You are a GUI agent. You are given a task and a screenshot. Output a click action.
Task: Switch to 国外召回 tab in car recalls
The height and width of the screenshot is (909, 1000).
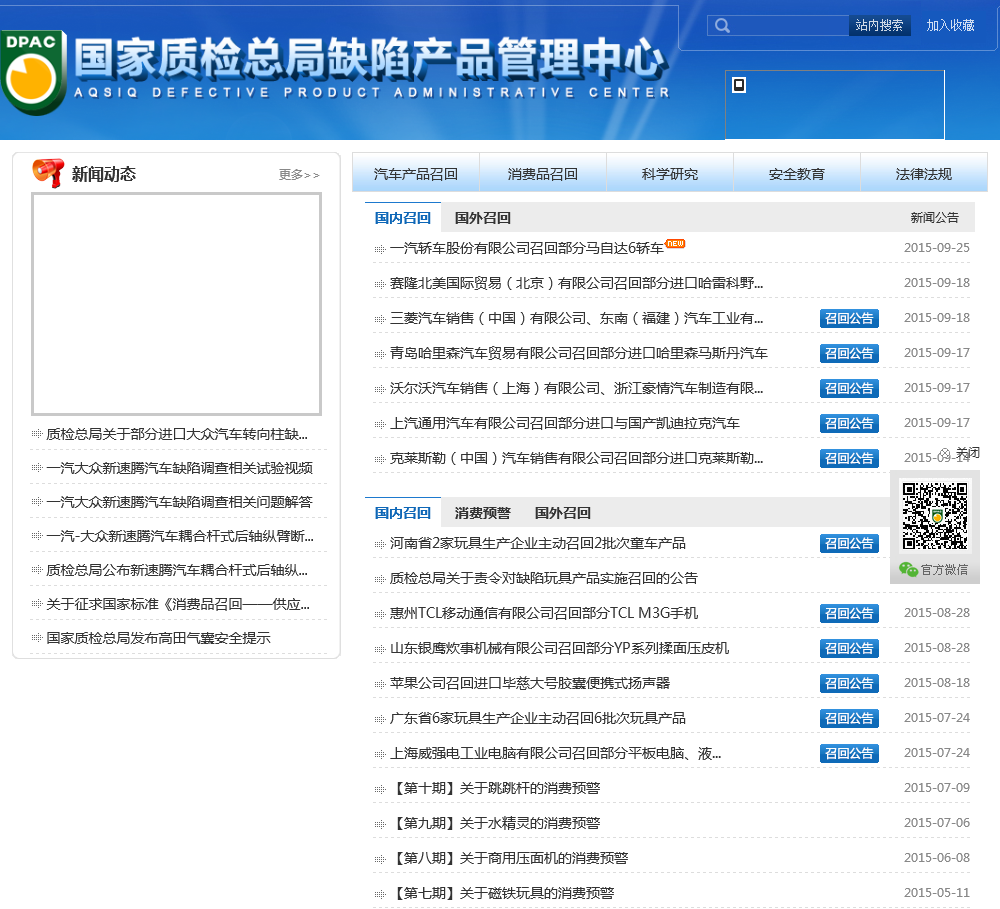click(483, 218)
